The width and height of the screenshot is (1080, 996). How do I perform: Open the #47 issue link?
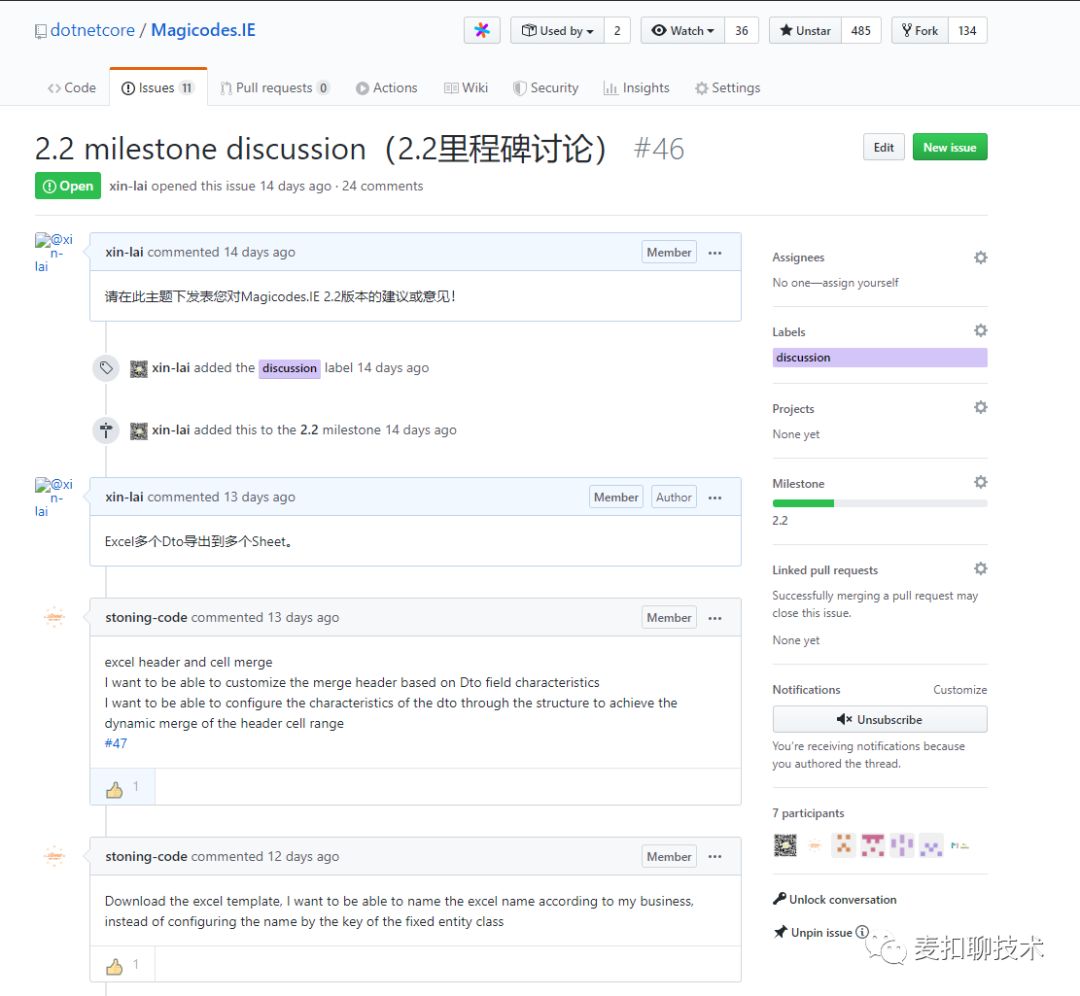click(x=116, y=743)
